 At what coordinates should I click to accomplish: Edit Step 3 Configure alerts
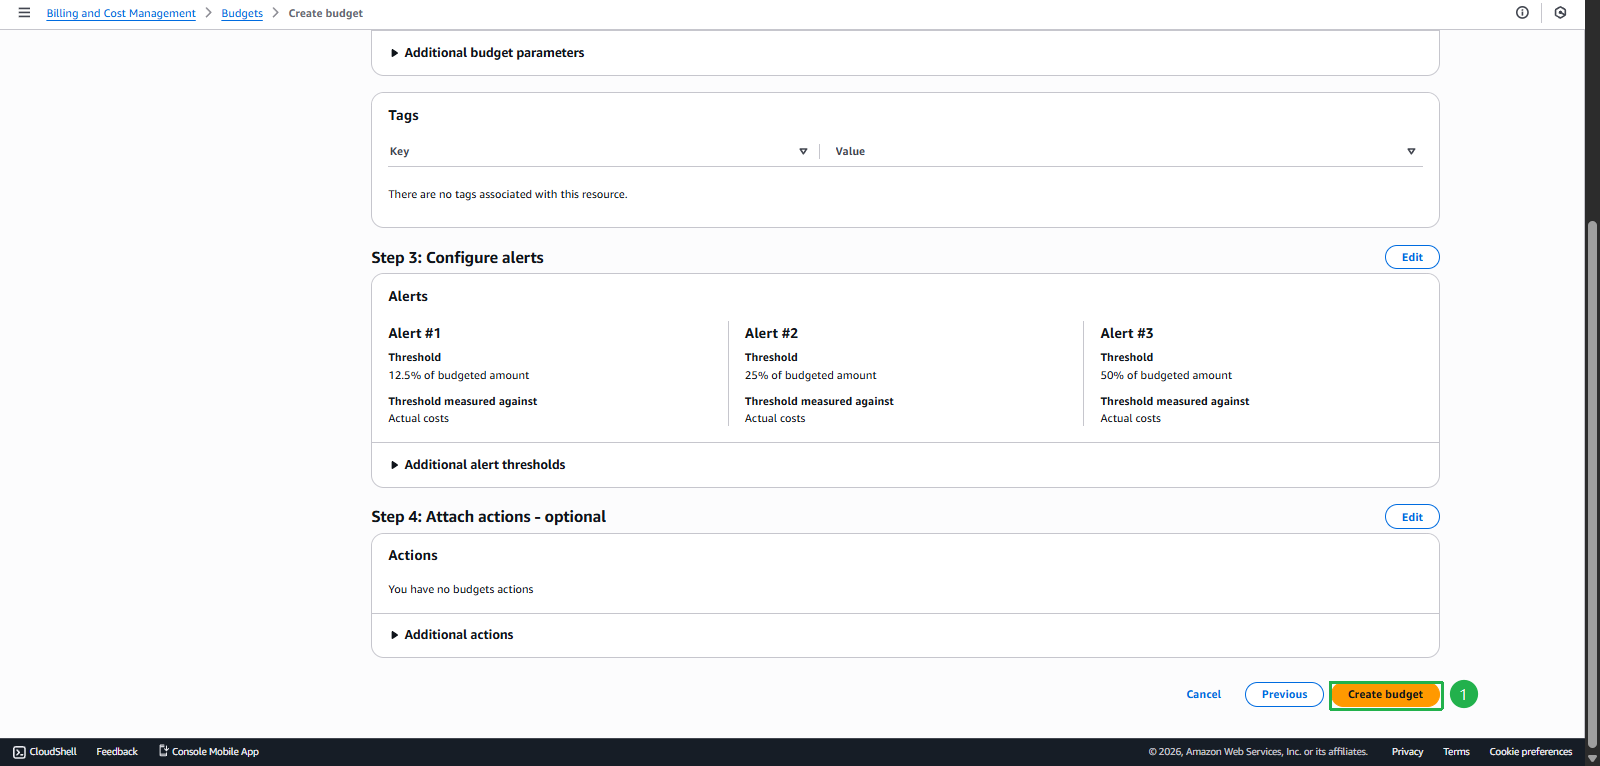(1411, 257)
